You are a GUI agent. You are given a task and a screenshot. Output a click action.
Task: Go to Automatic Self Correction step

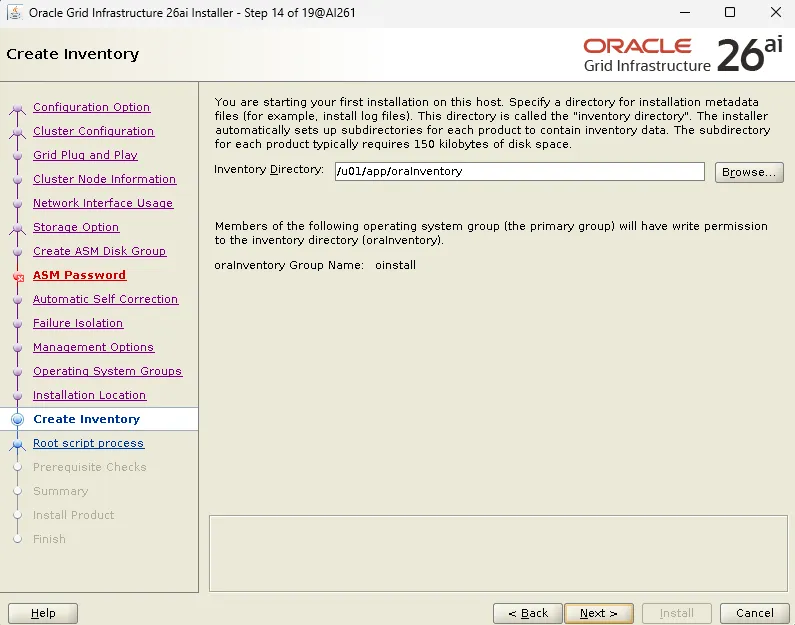point(105,299)
